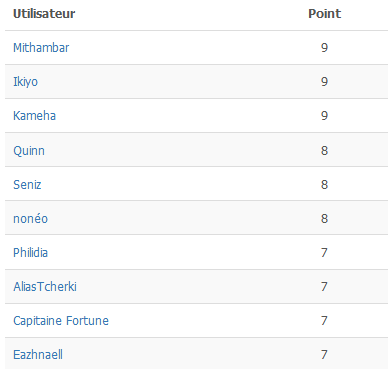Open Mithambar's user profile link
The image size is (388, 369).
pyautogui.click(x=41, y=48)
